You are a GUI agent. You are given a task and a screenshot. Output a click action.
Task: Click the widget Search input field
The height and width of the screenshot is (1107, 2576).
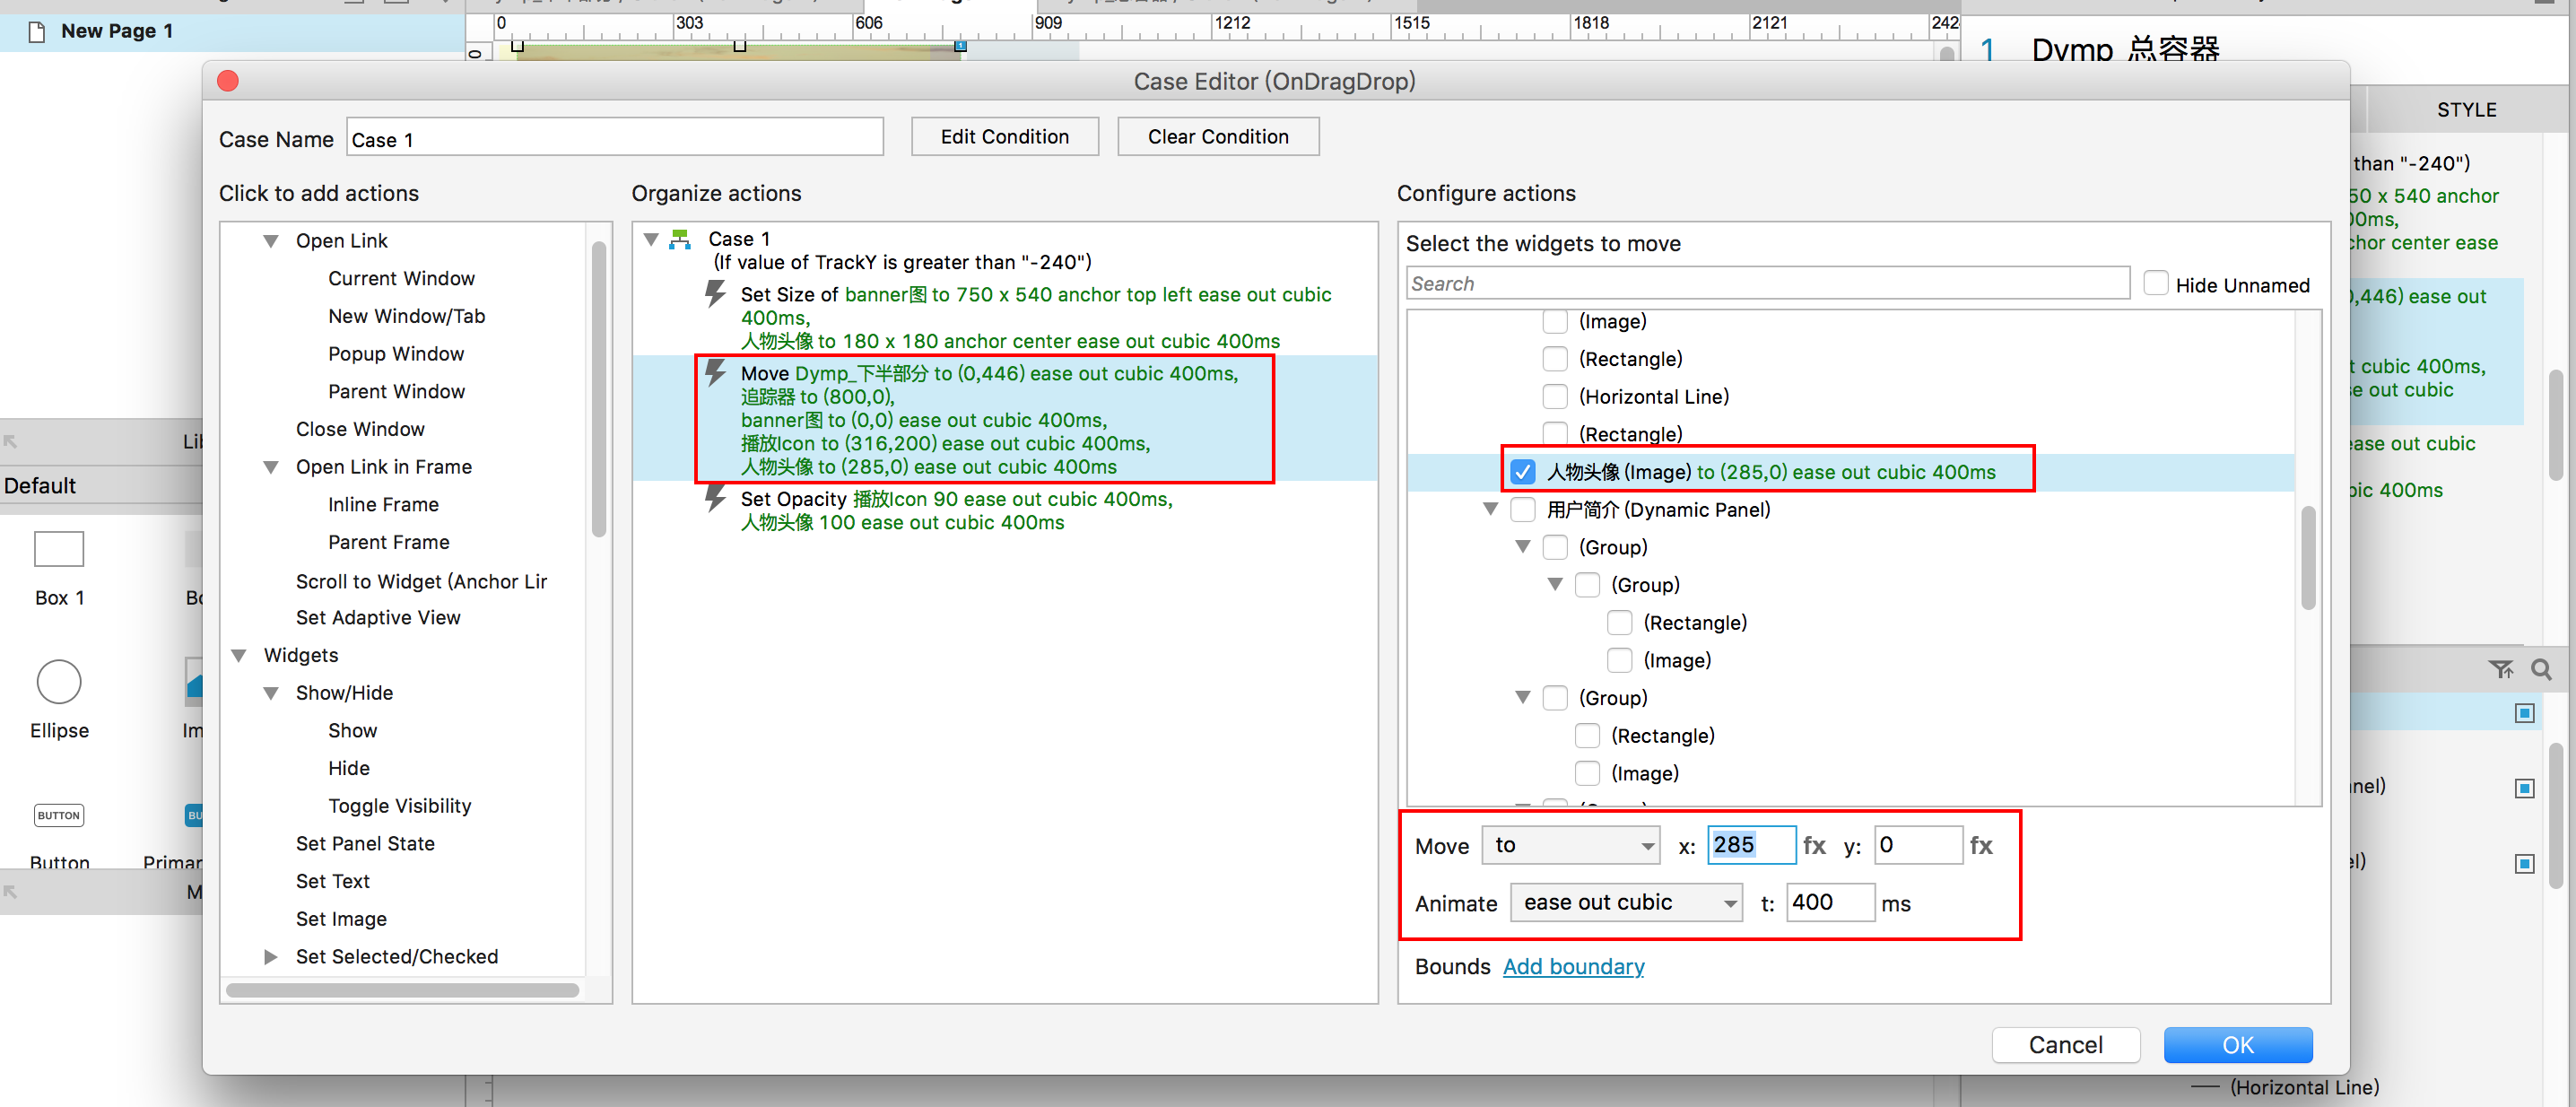click(1766, 284)
